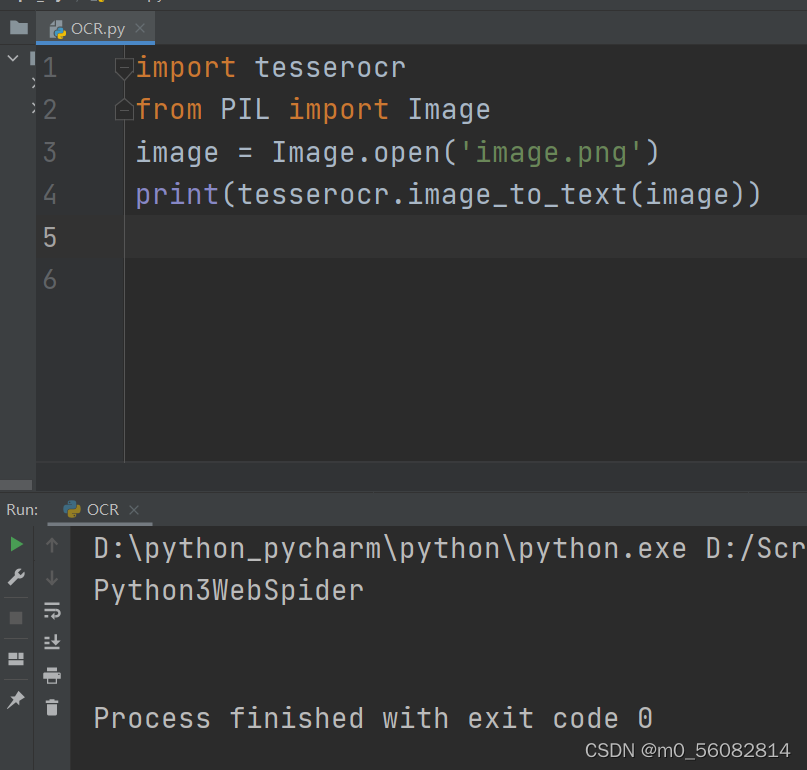Toggle soft-wrap in console output
Screen dimensions: 807x770
click(52, 610)
